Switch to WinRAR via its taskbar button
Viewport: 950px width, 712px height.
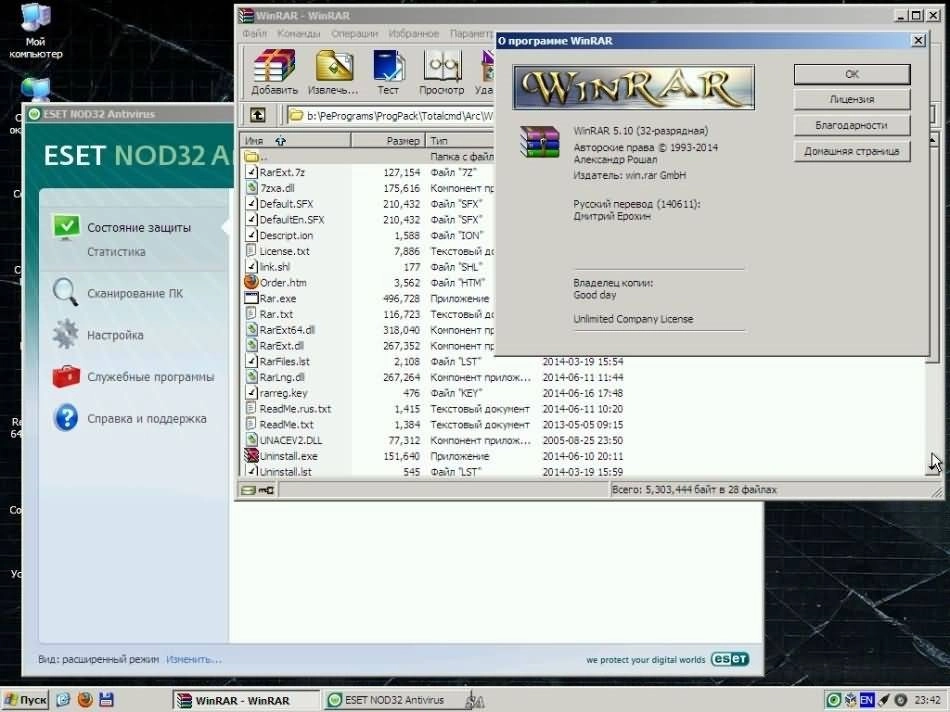point(246,700)
